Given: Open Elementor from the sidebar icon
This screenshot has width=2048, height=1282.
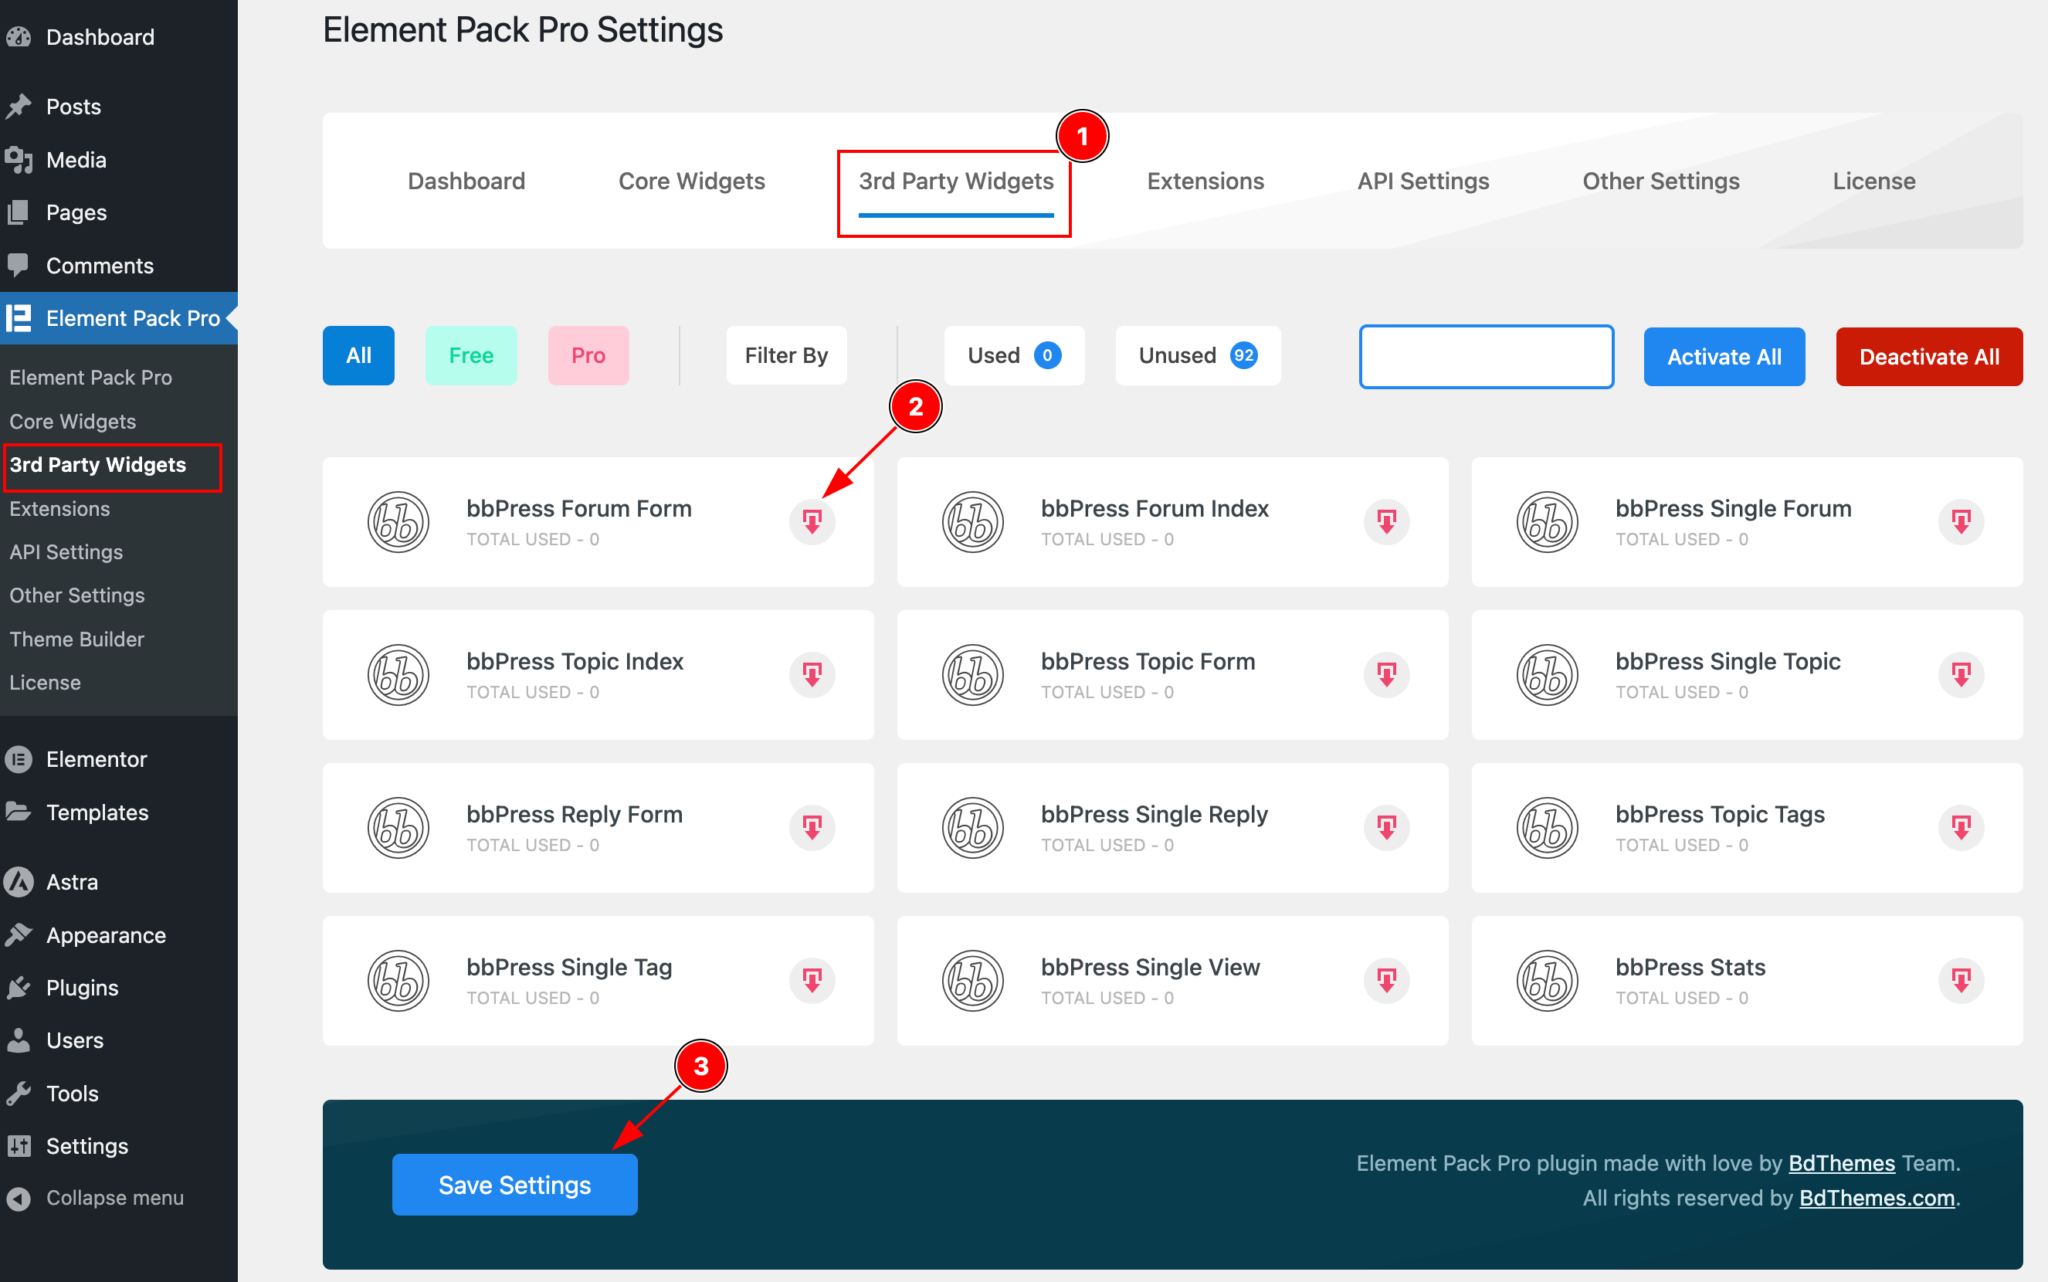Looking at the screenshot, I should pos(20,759).
